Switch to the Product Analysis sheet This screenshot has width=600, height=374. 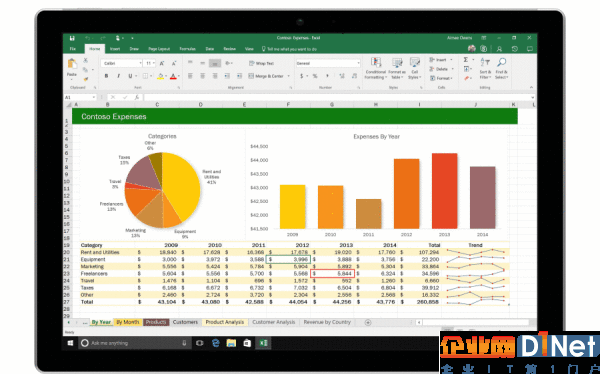(225, 322)
